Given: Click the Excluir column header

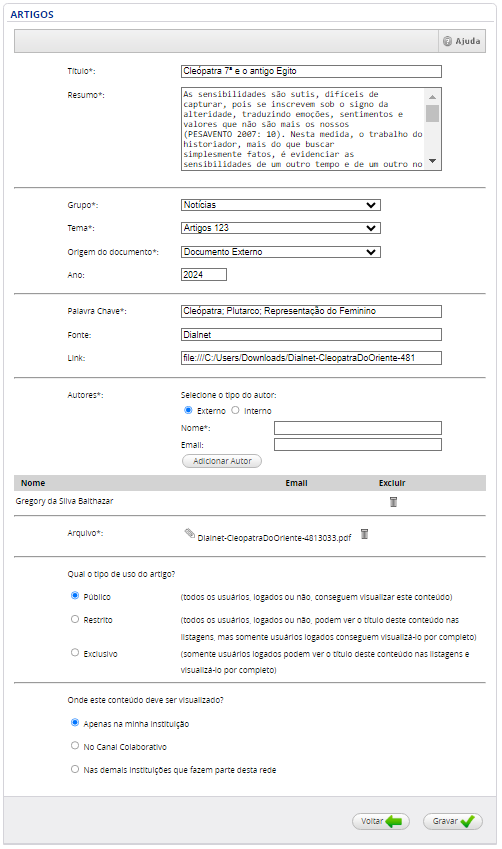Looking at the screenshot, I should click(x=392, y=483).
